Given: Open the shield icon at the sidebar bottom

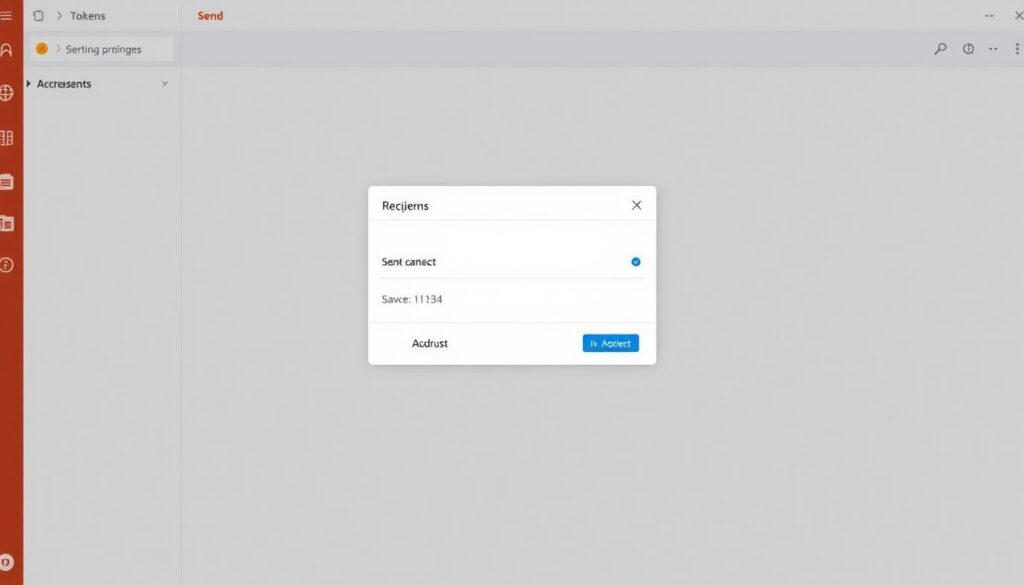Looking at the screenshot, I should [x=7, y=562].
